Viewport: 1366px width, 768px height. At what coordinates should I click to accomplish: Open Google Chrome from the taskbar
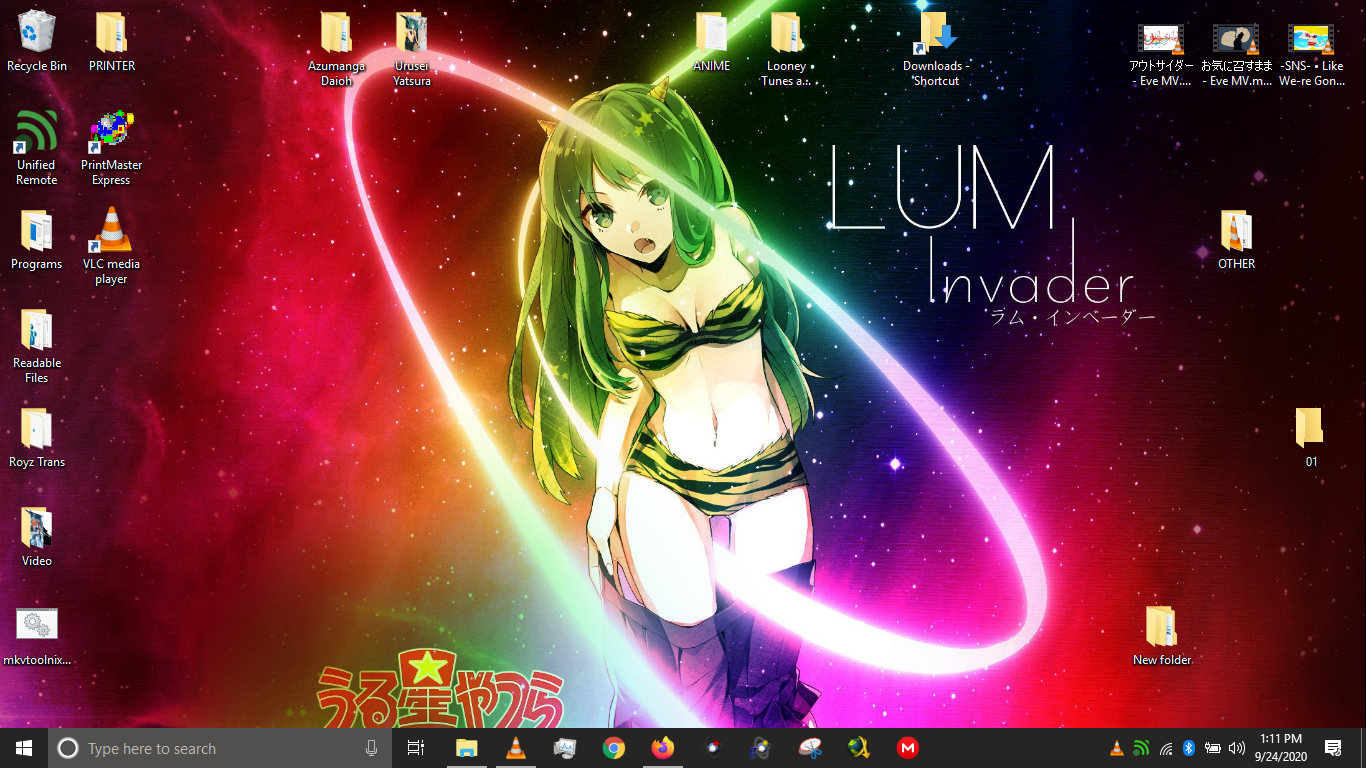613,748
